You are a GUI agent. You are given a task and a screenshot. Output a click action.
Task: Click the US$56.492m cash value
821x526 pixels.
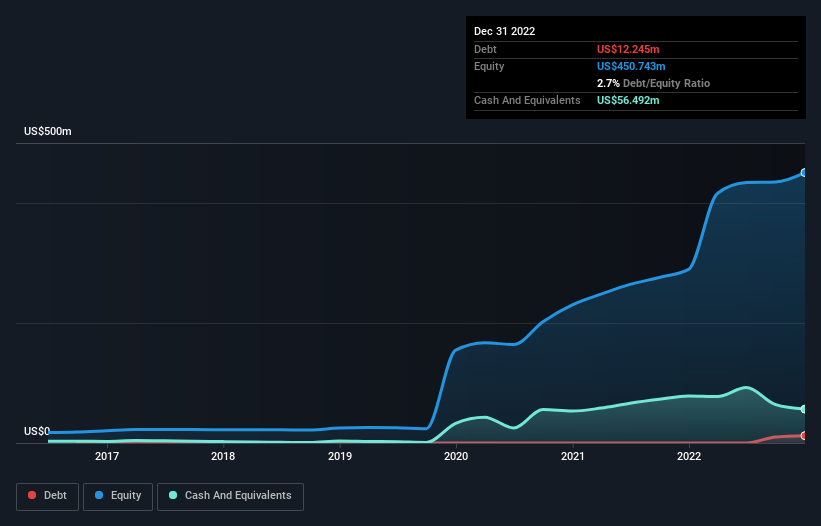(628, 100)
